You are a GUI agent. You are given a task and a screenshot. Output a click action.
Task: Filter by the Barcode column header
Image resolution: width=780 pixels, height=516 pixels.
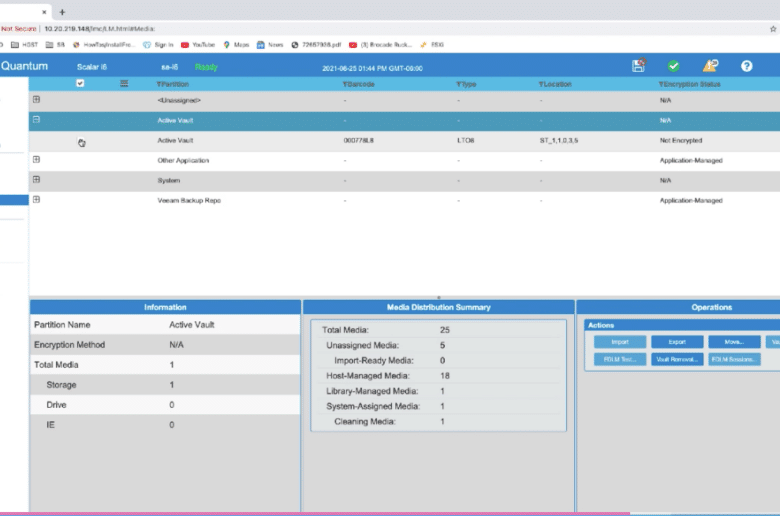(359, 84)
